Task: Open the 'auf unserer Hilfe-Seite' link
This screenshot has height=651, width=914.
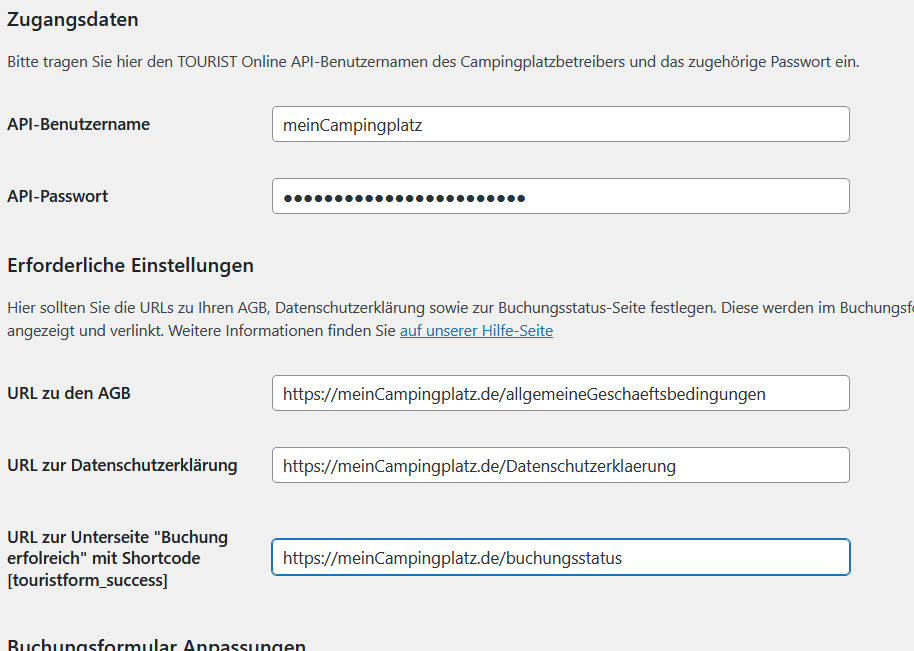Action: click(476, 331)
